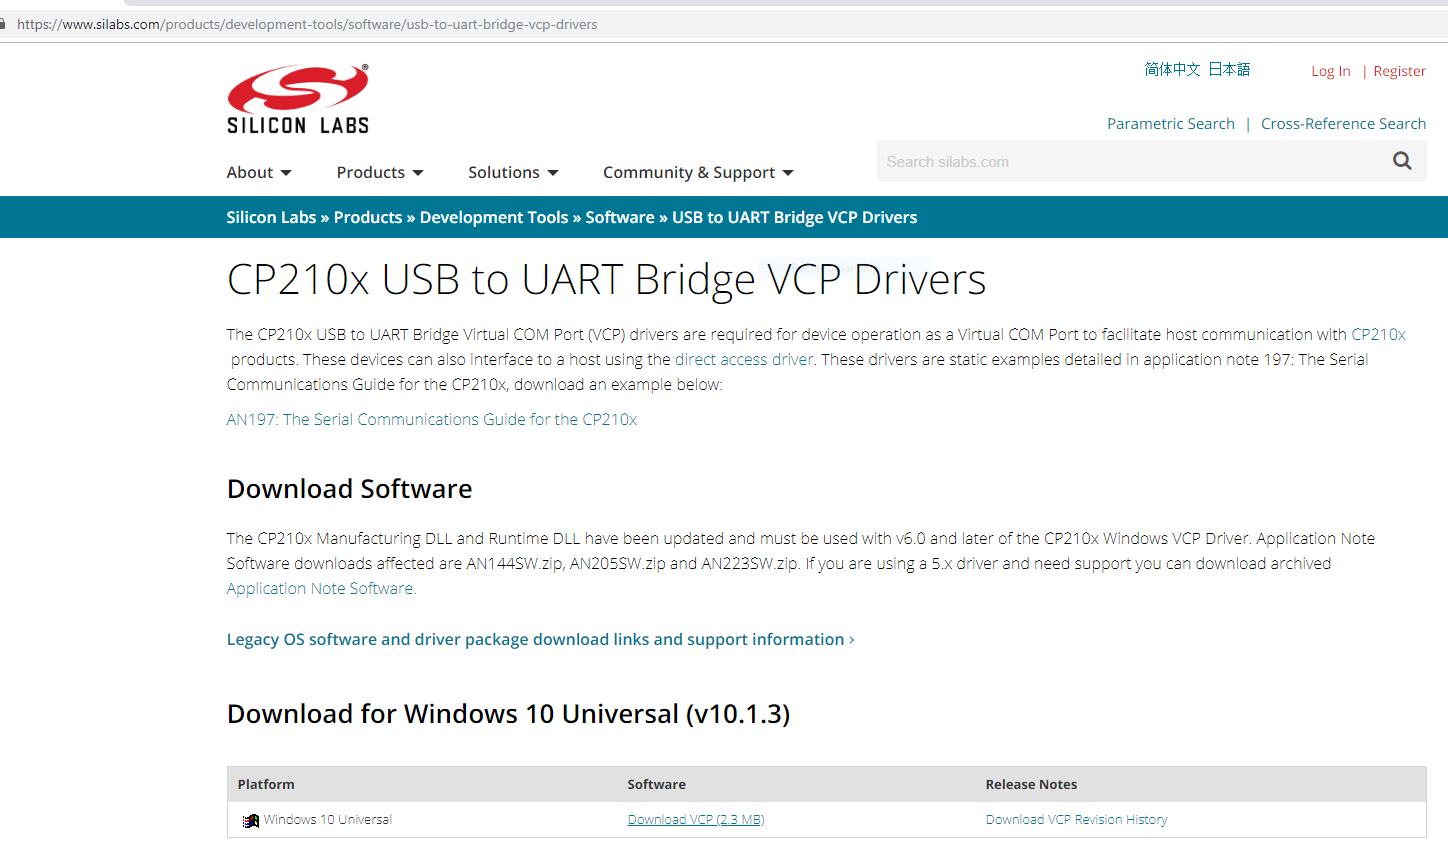Open the Log In link
The image size is (1448, 865).
(x=1331, y=71)
